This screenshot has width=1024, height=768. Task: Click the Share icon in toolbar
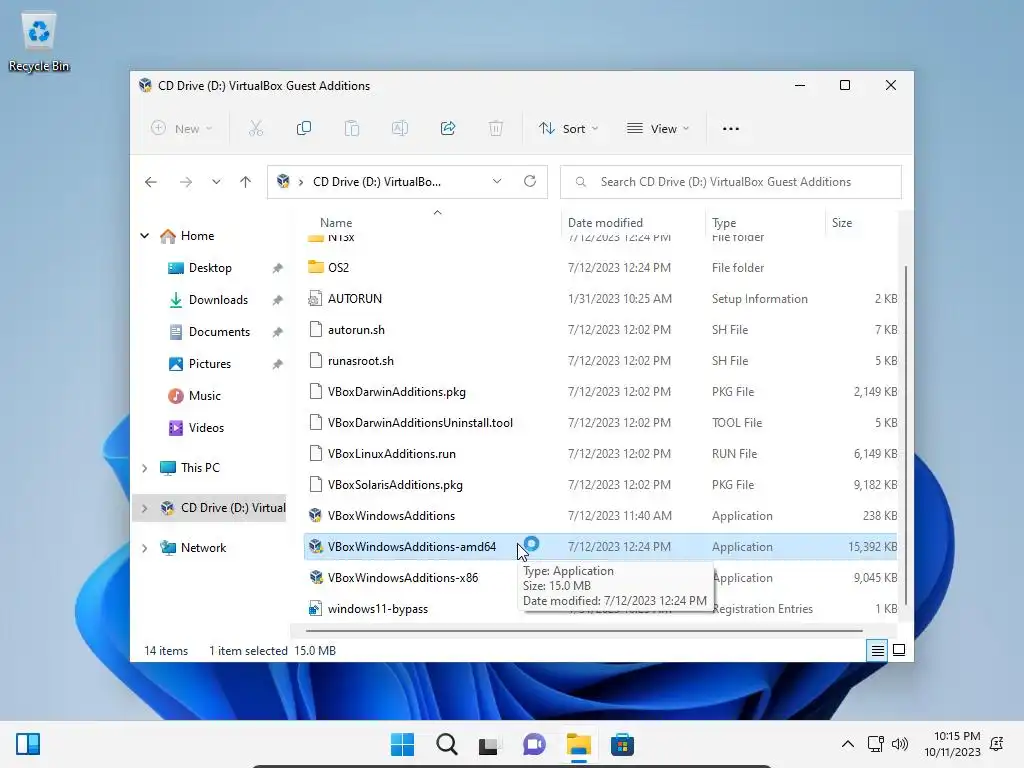tap(448, 129)
